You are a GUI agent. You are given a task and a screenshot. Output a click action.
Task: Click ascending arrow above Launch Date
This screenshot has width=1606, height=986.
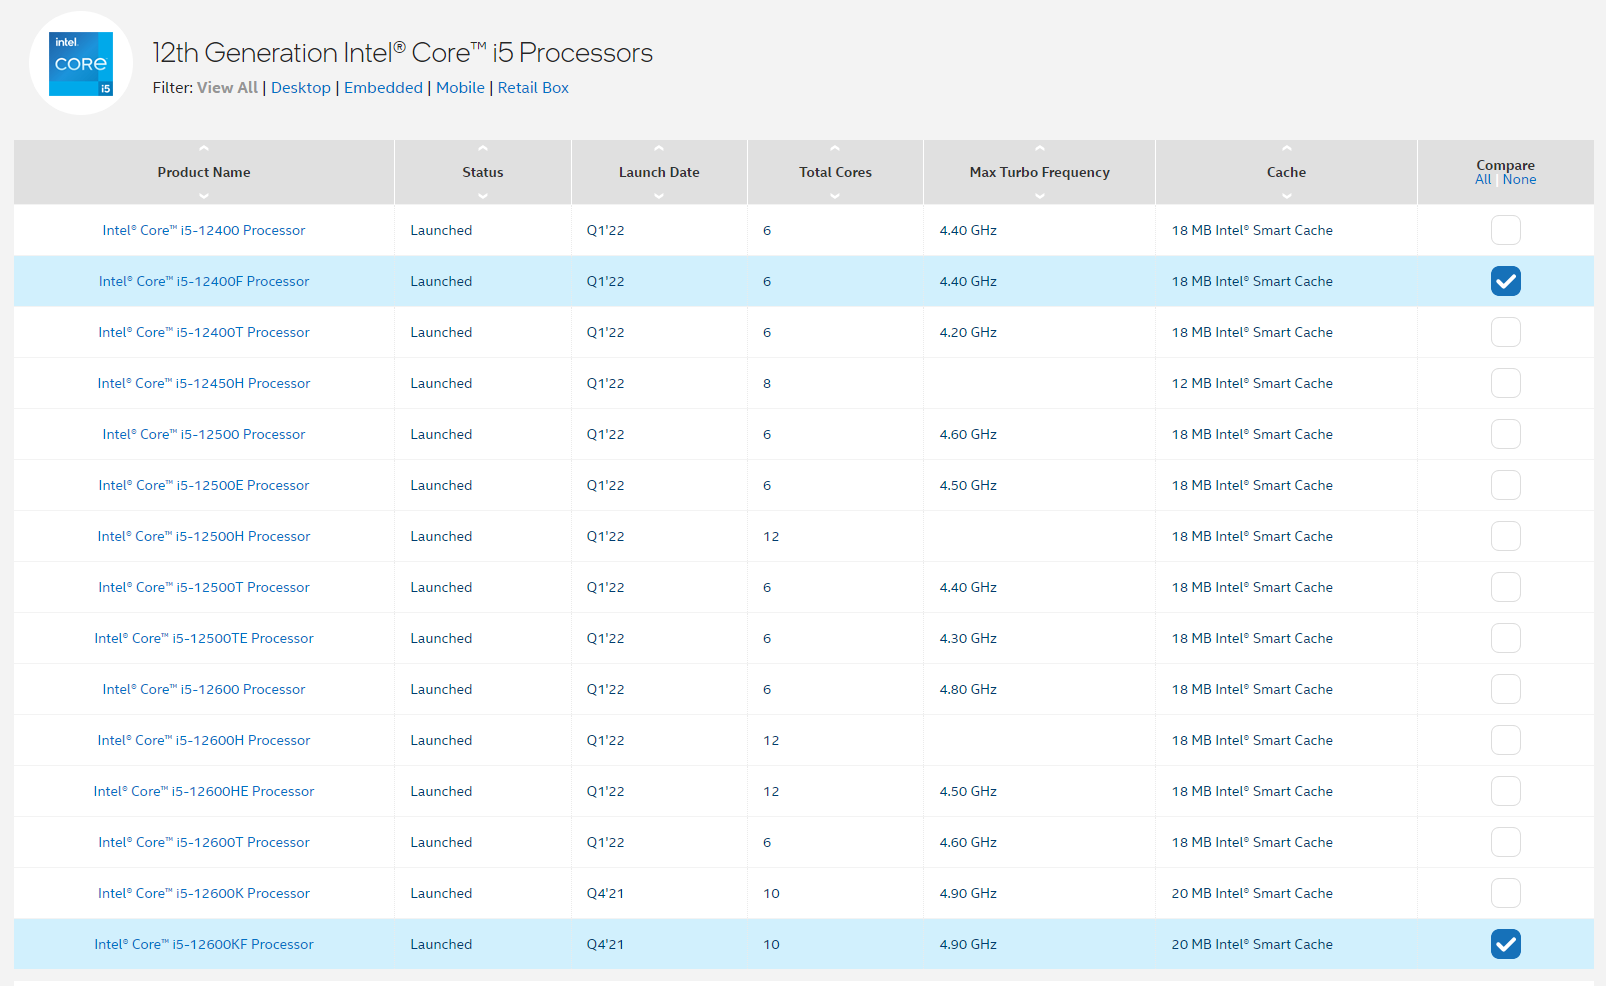click(x=659, y=149)
